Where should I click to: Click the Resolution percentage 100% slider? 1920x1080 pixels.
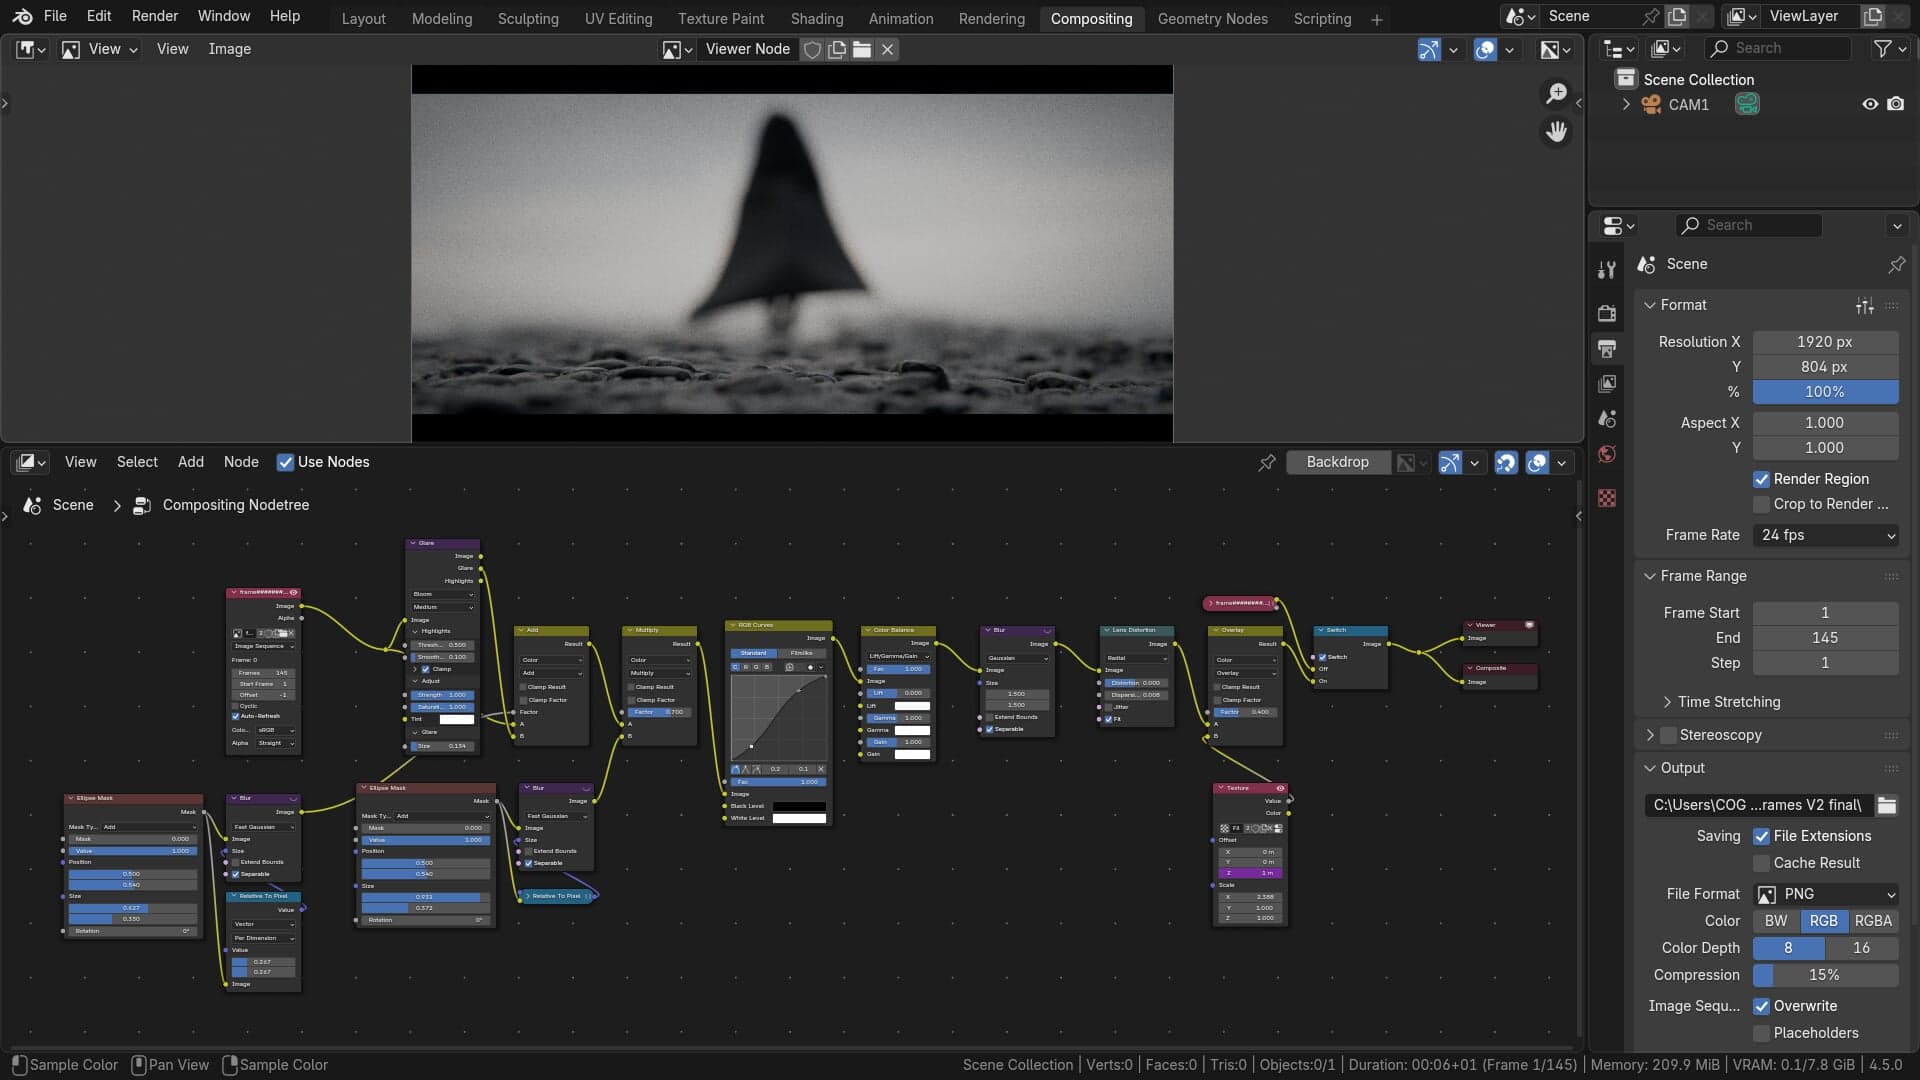pyautogui.click(x=1825, y=392)
